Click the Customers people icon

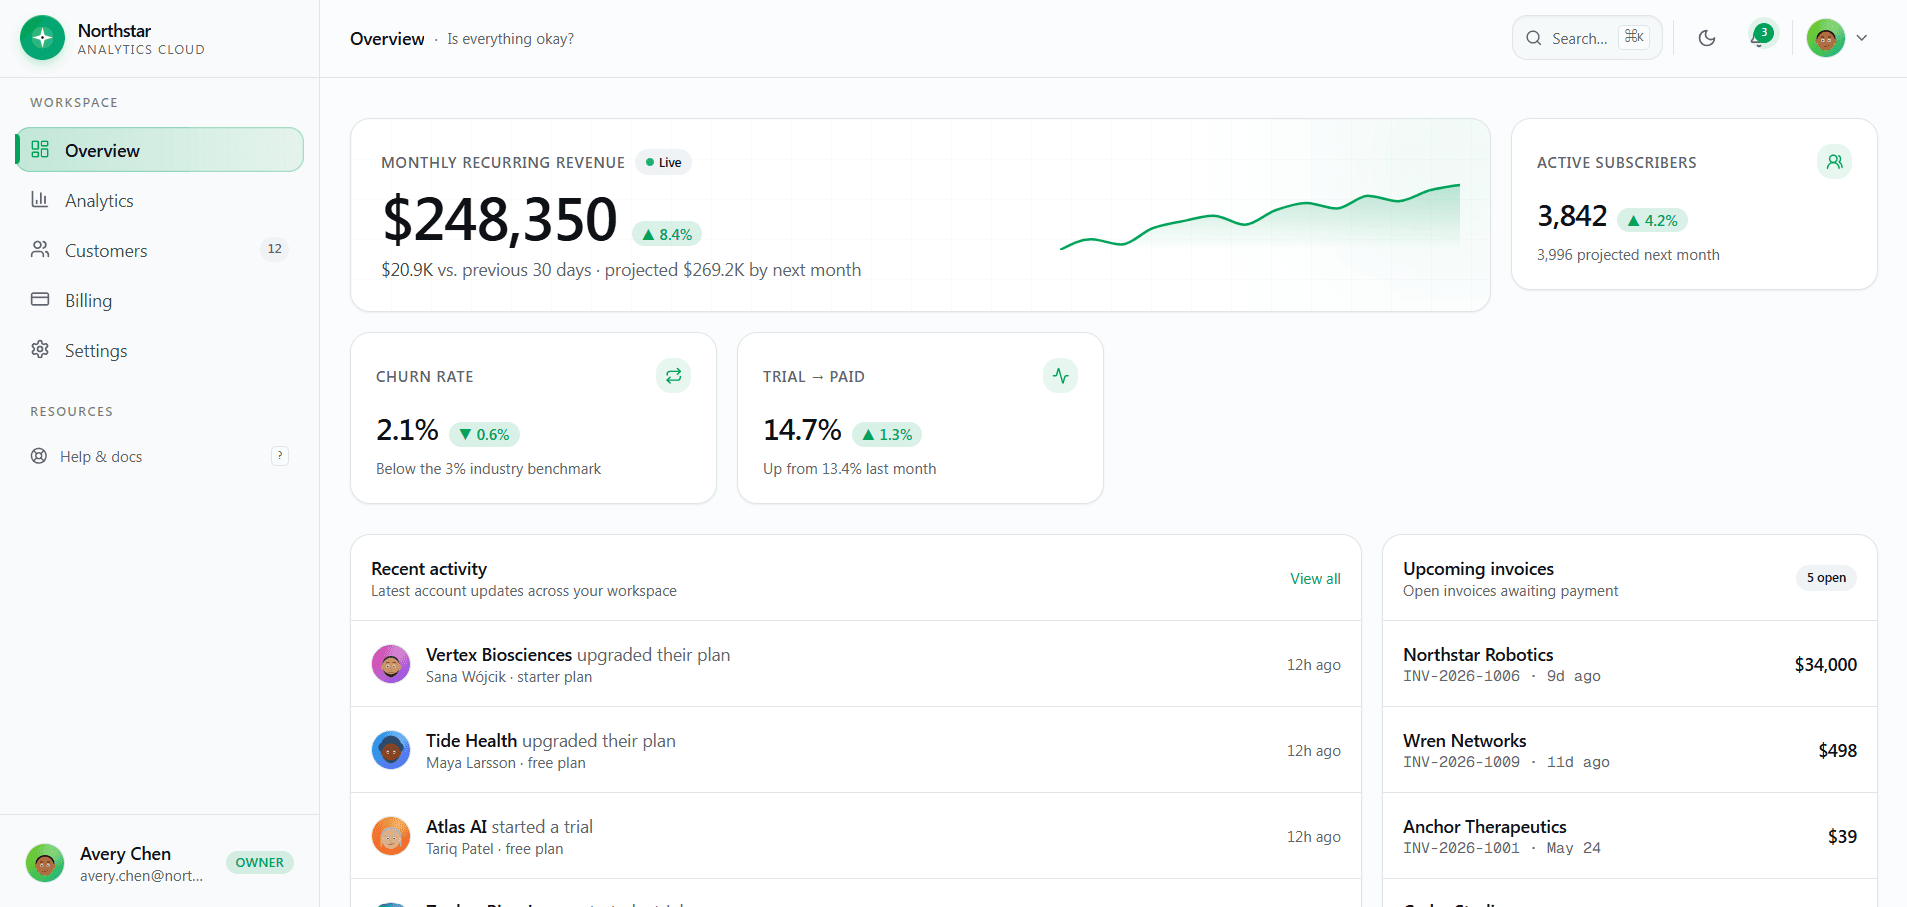click(40, 249)
